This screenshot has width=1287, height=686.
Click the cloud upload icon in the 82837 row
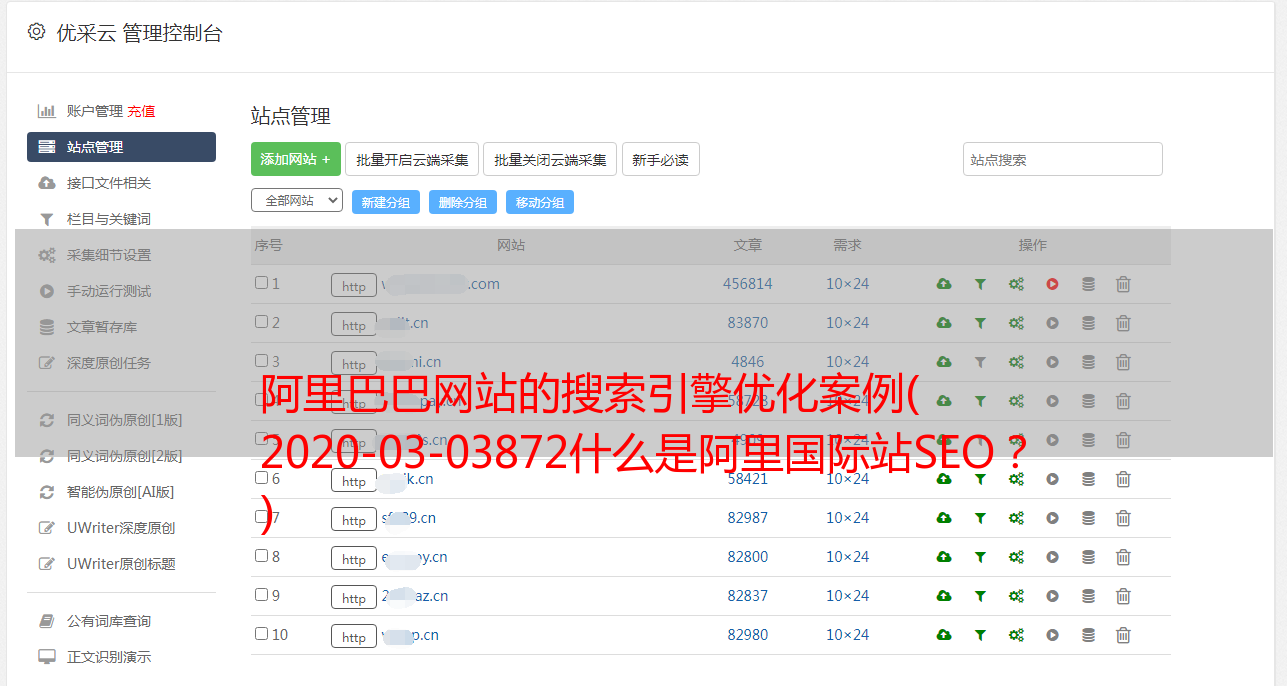(x=944, y=596)
